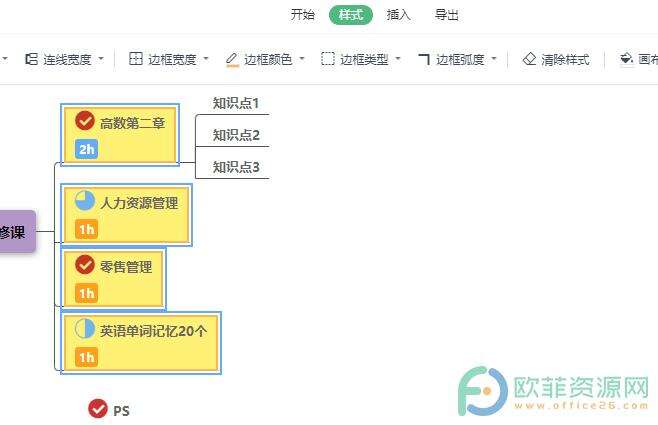Toggle the red checkmark on 零售管理
658x425 pixels.
tap(85, 265)
